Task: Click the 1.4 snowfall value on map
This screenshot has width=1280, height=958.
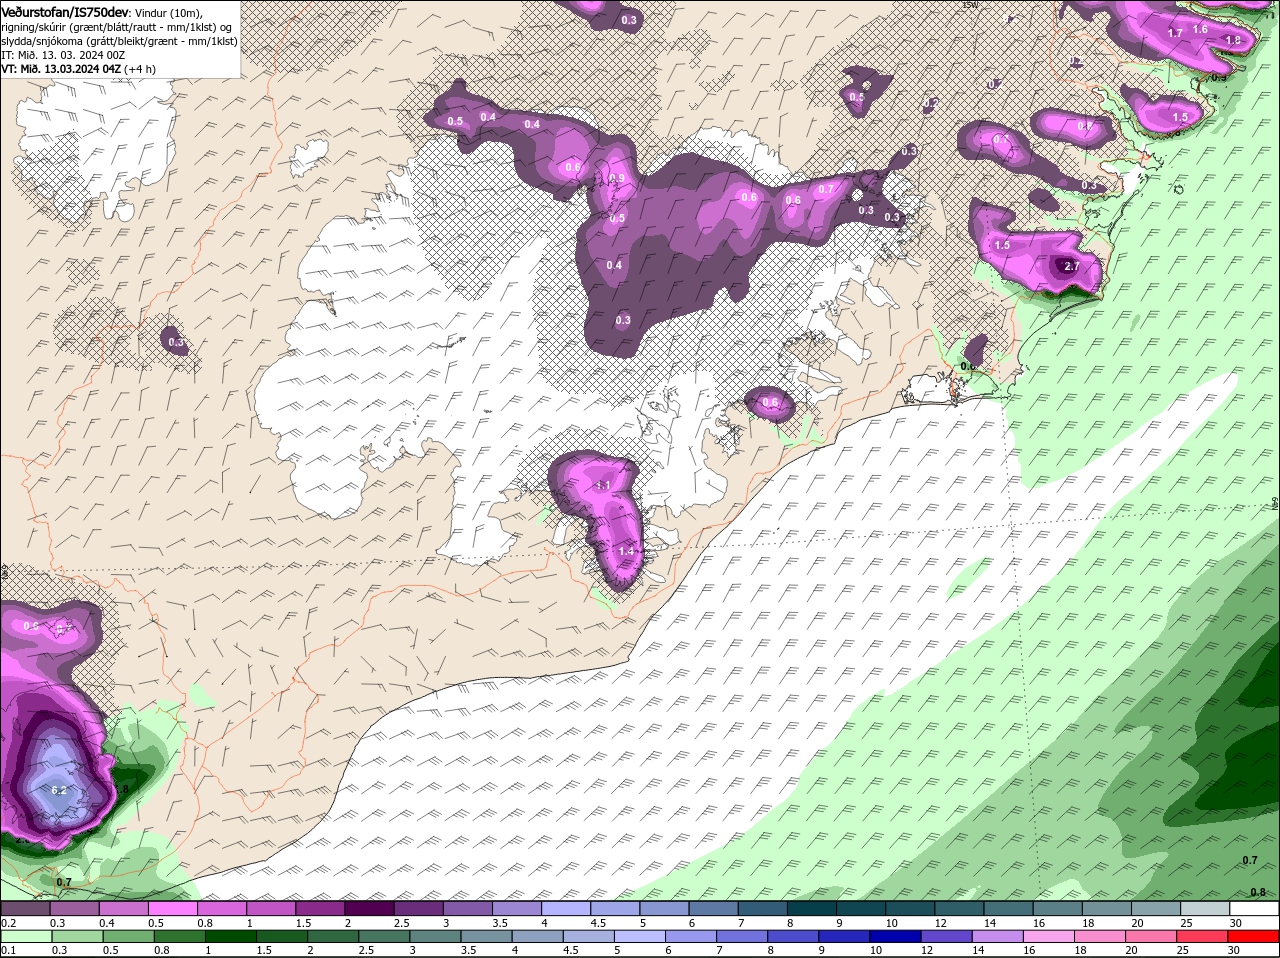Action: [x=627, y=551]
